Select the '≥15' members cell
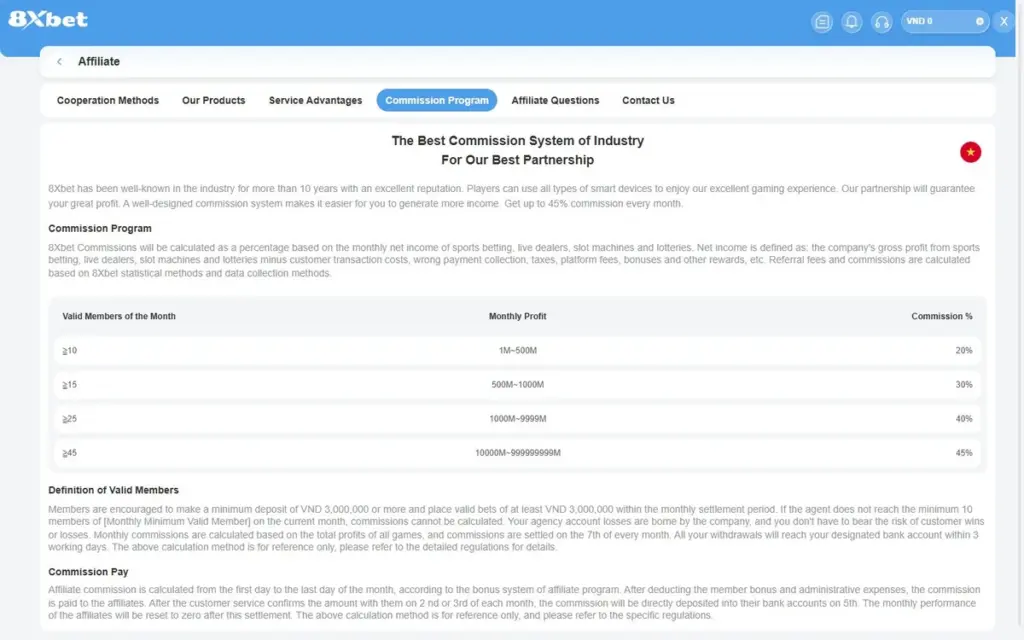The height and width of the screenshot is (640, 1024). pyautogui.click(x=70, y=385)
